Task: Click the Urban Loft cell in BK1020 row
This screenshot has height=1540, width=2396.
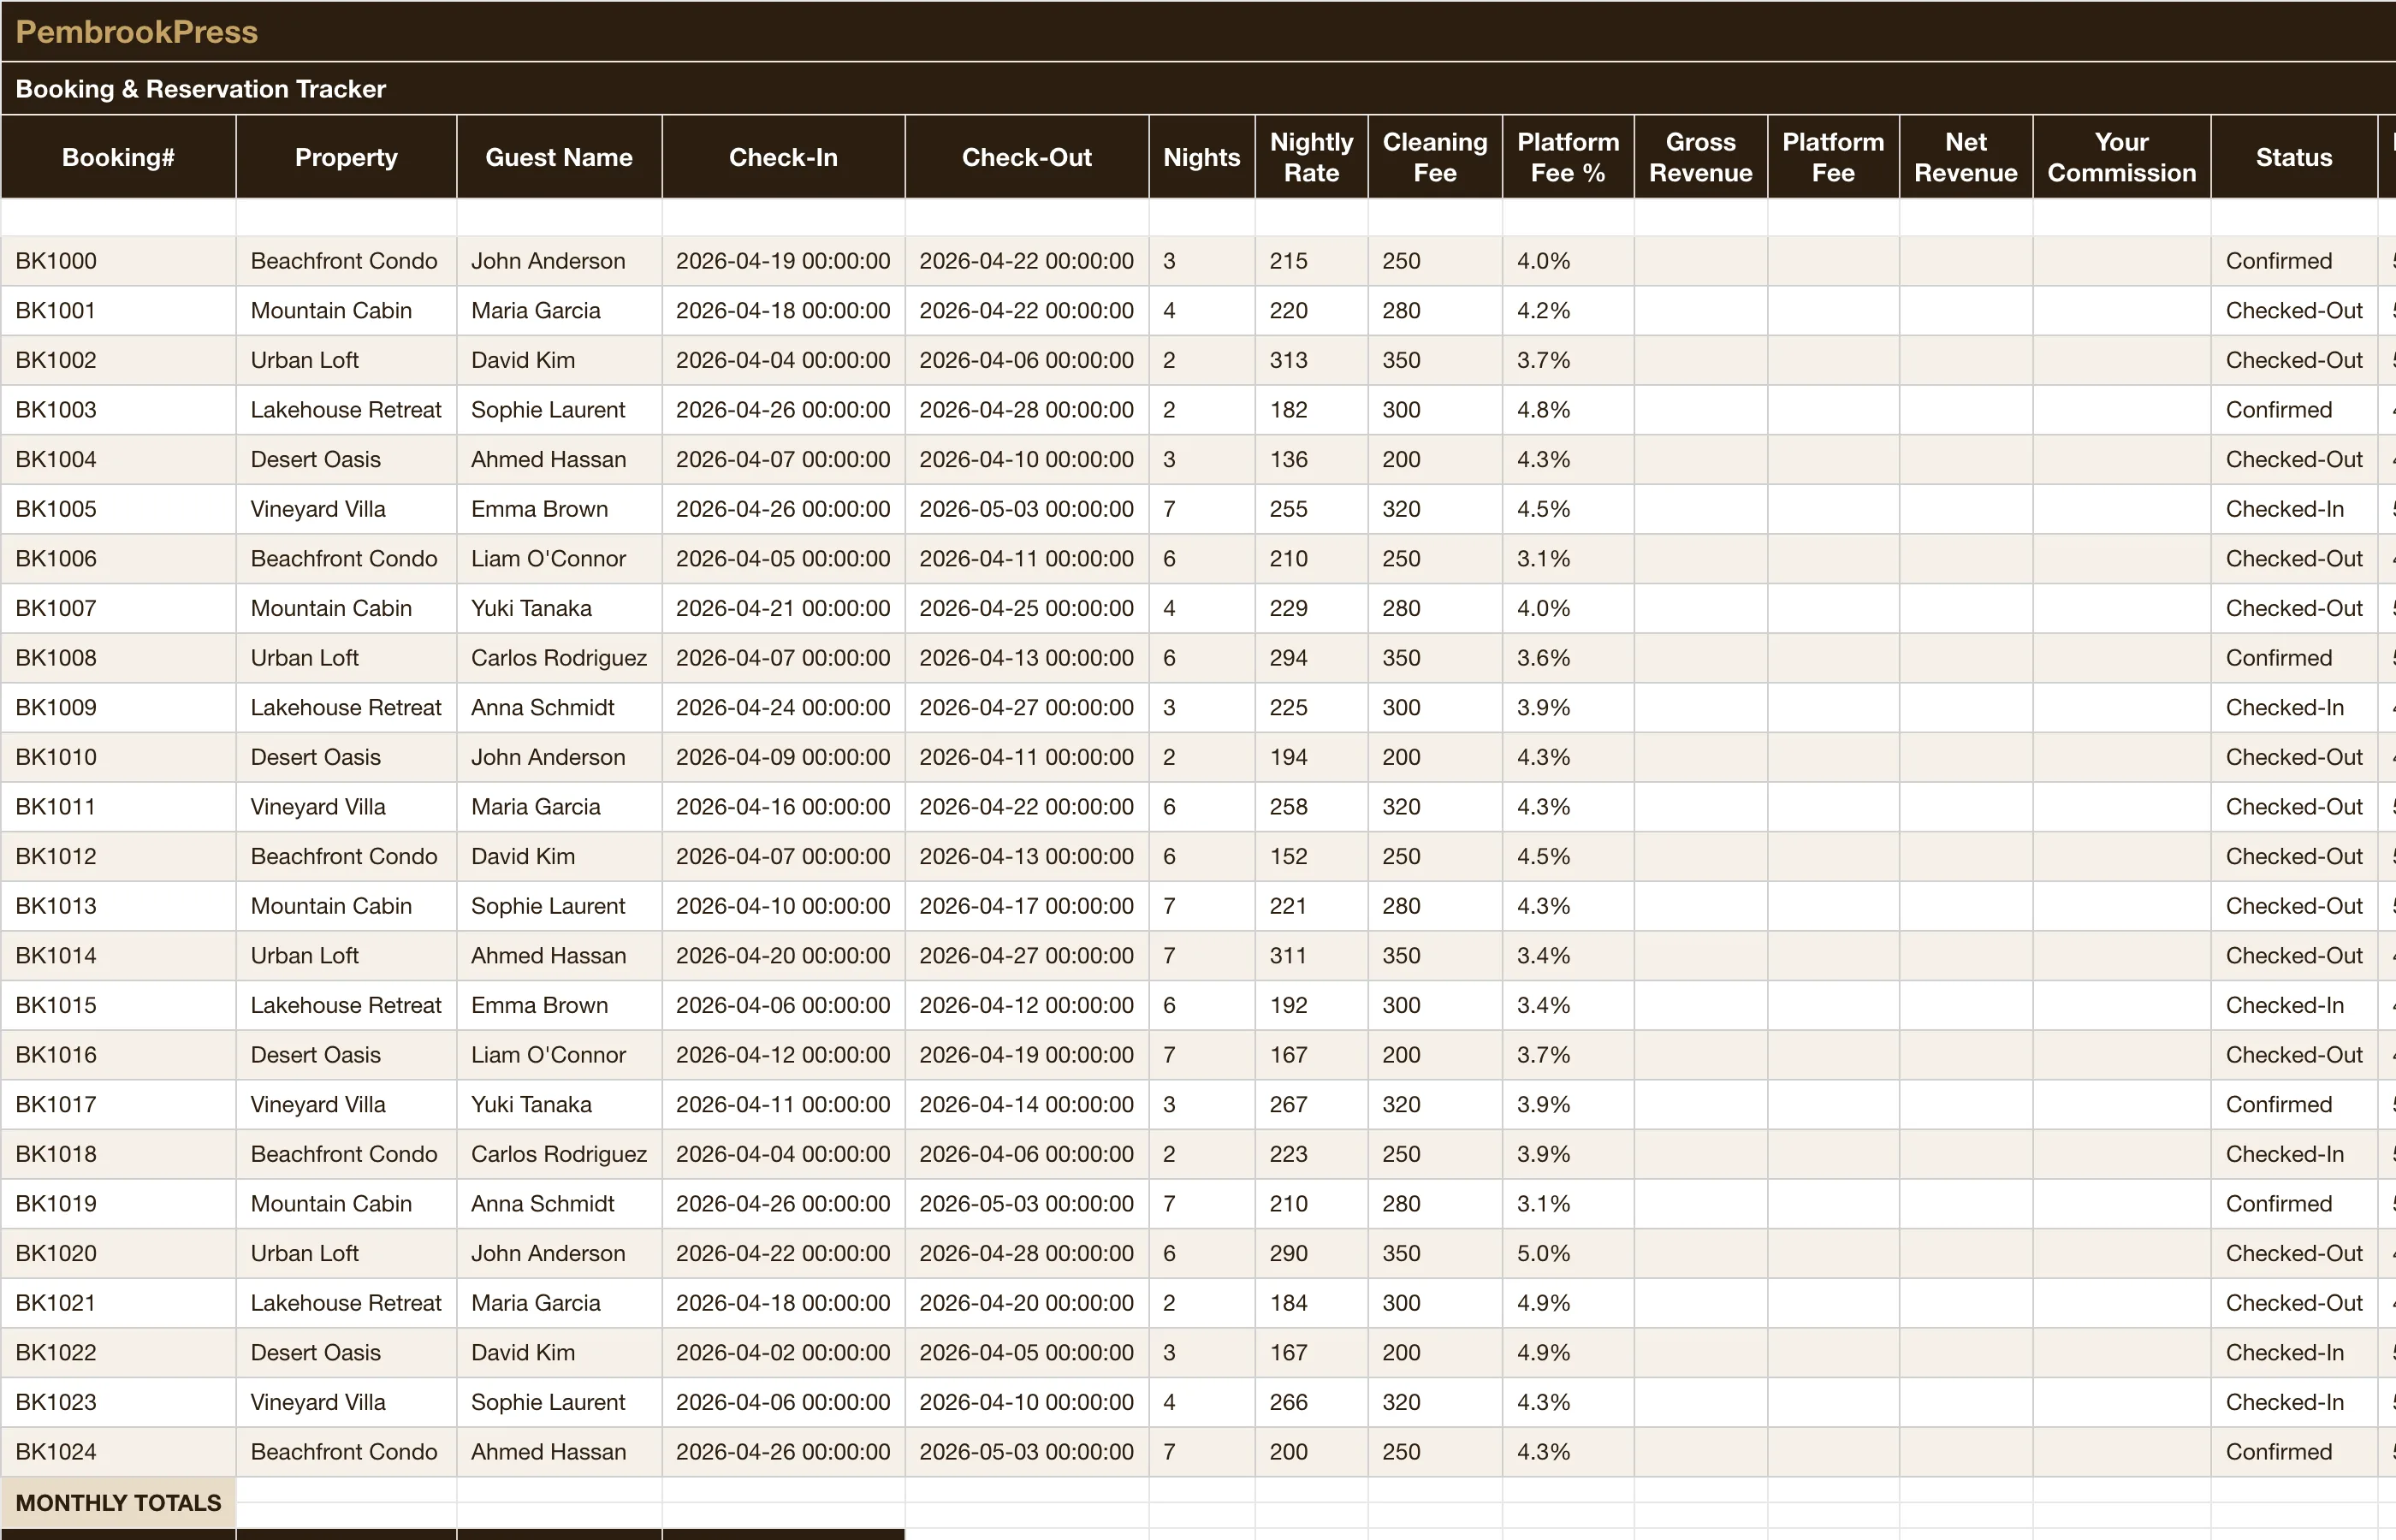Action: 346,1253
